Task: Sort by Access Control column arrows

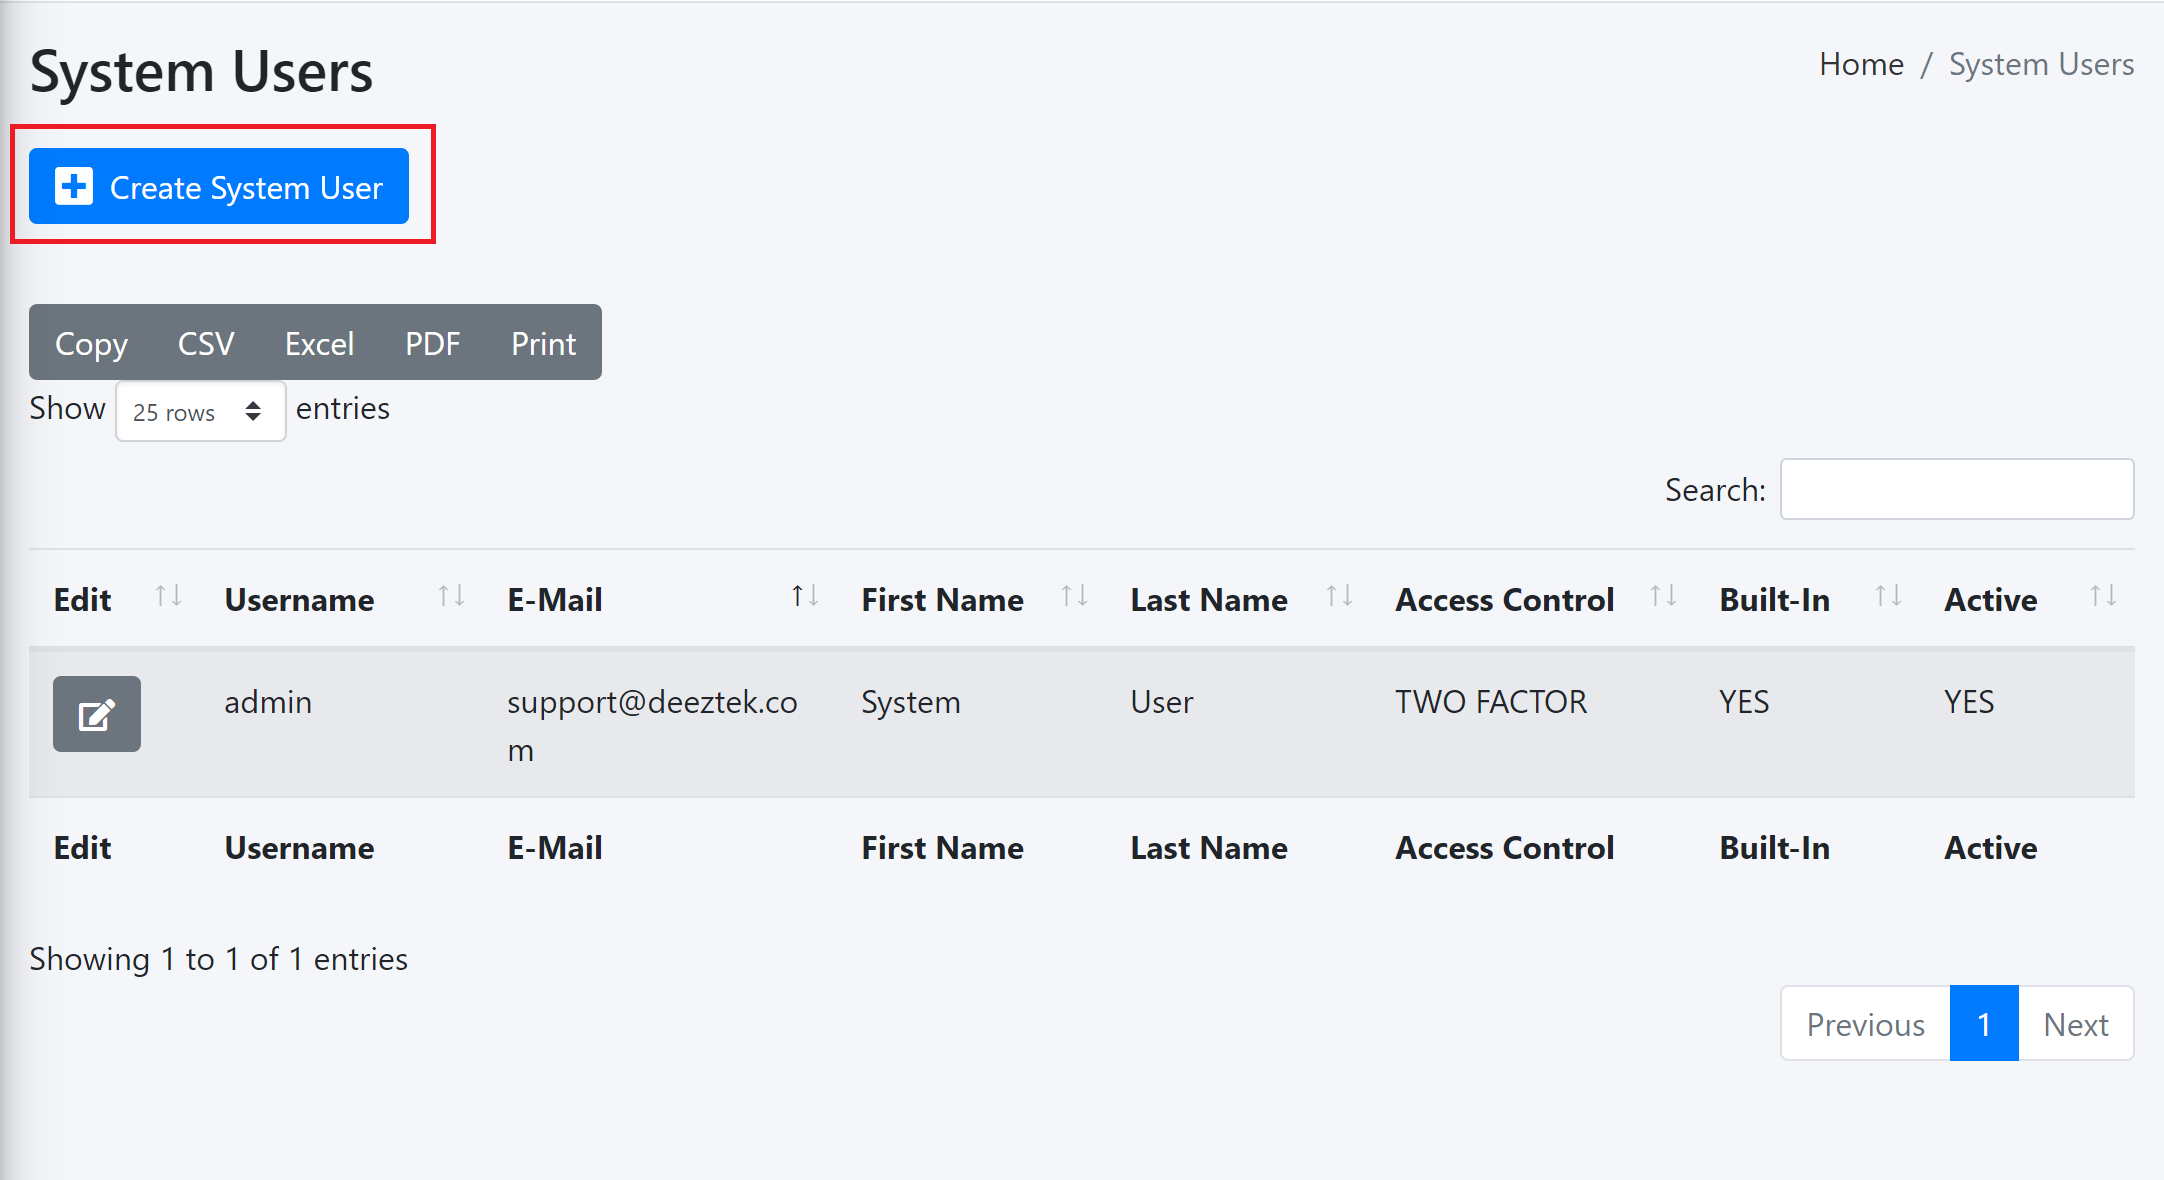Action: (x=1663, y=597)
